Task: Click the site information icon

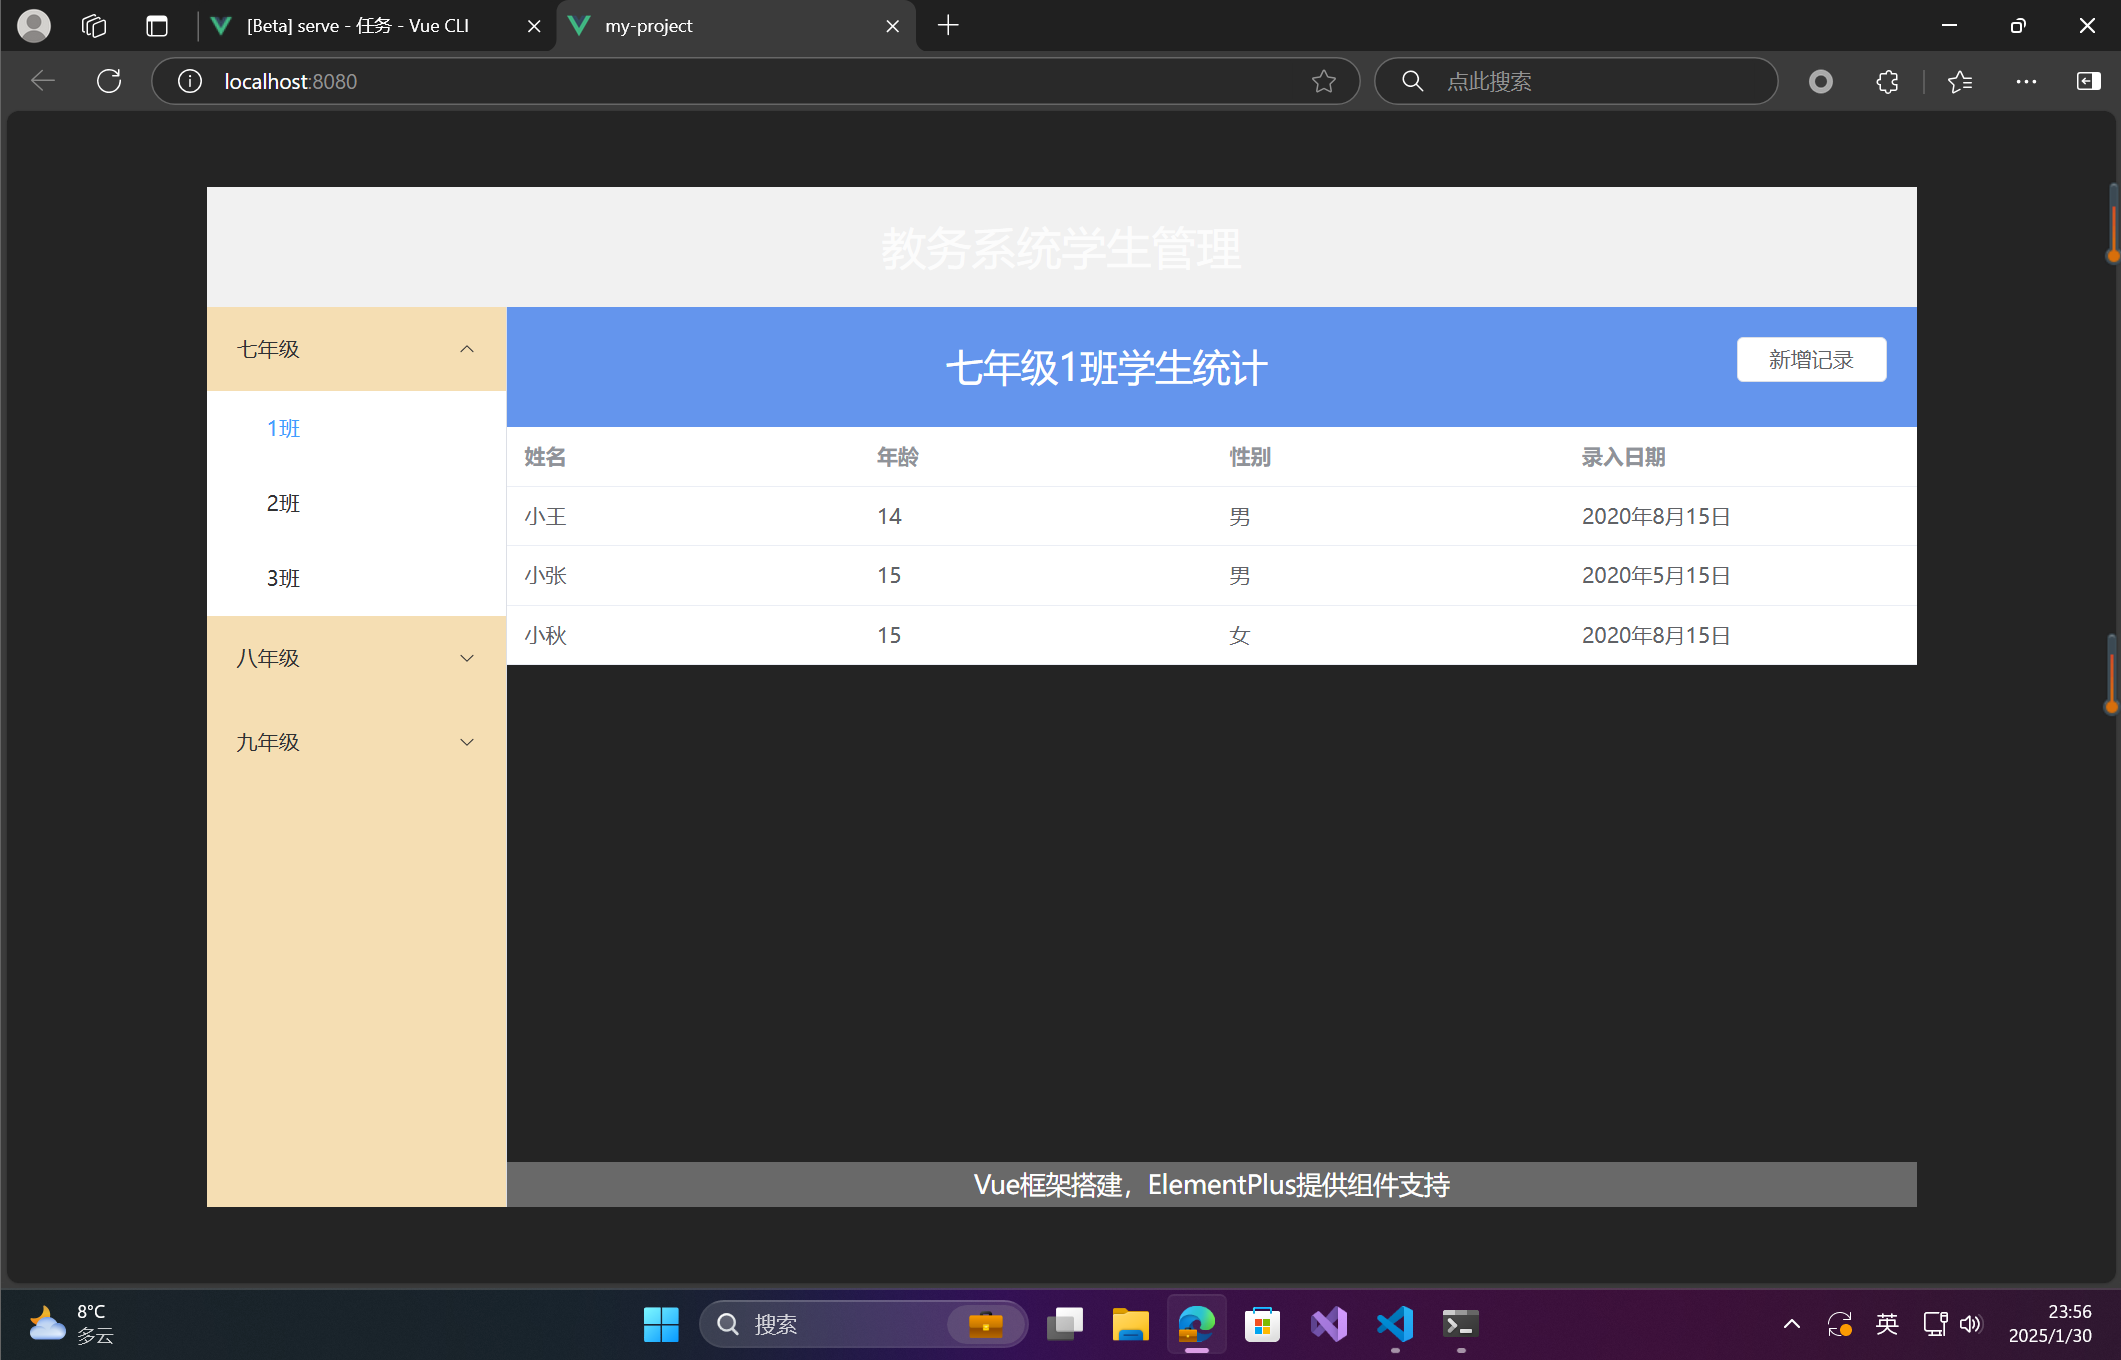Action: click(x=189, y=81)
